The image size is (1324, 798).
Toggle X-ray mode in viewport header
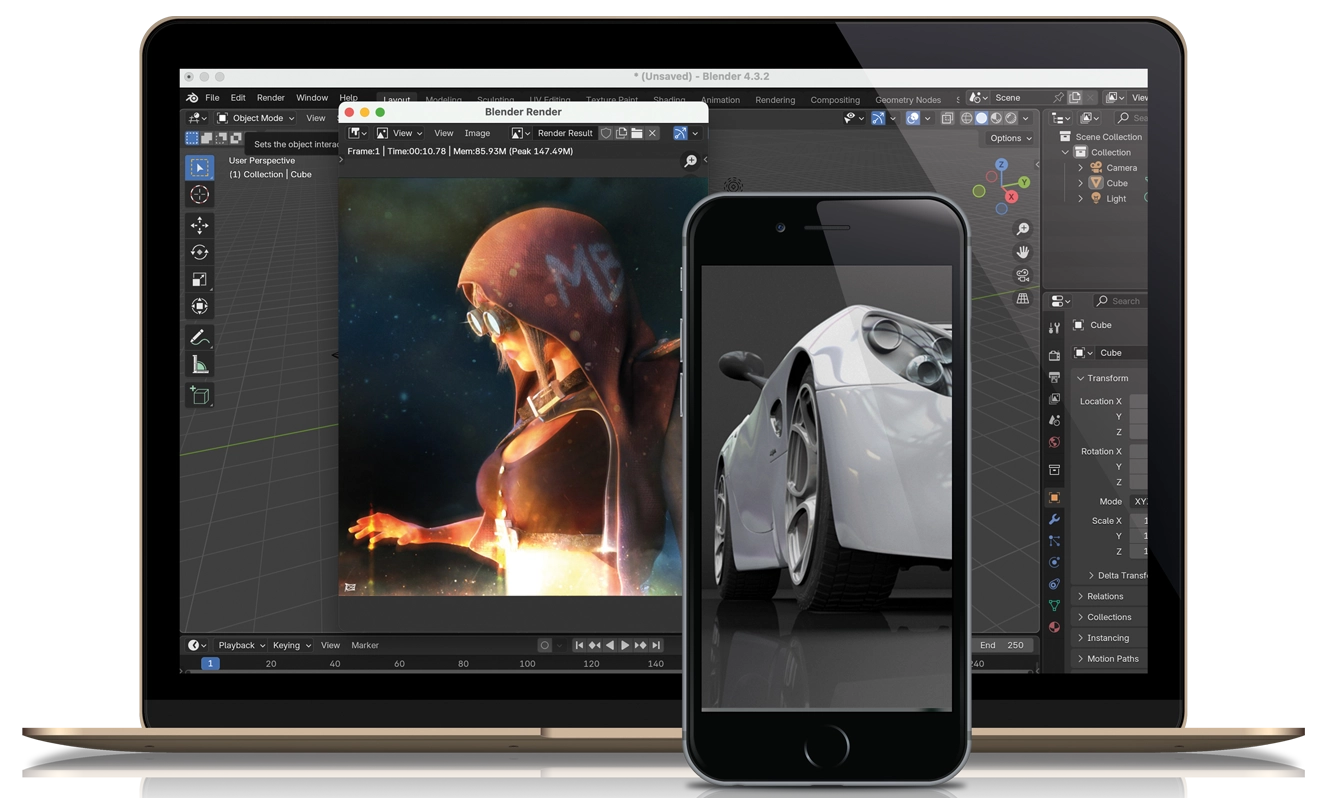(x=947, y=118)
